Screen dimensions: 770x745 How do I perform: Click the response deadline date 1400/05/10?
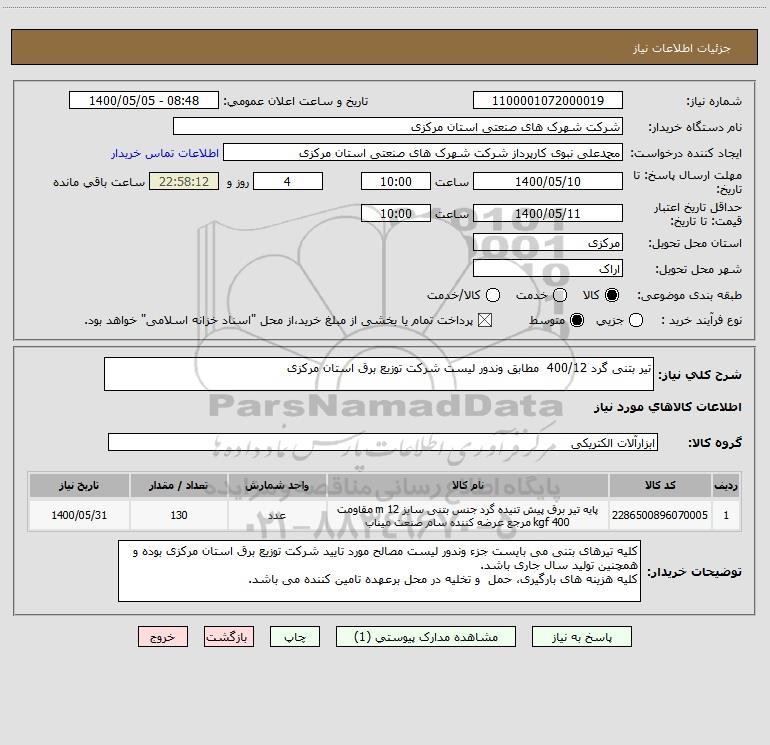548,181
